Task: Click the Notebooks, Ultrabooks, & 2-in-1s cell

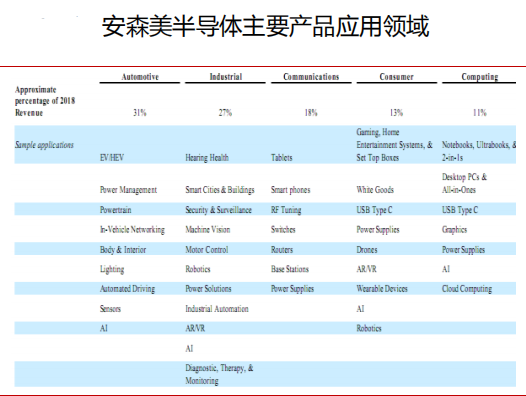Action: point(479,151)
